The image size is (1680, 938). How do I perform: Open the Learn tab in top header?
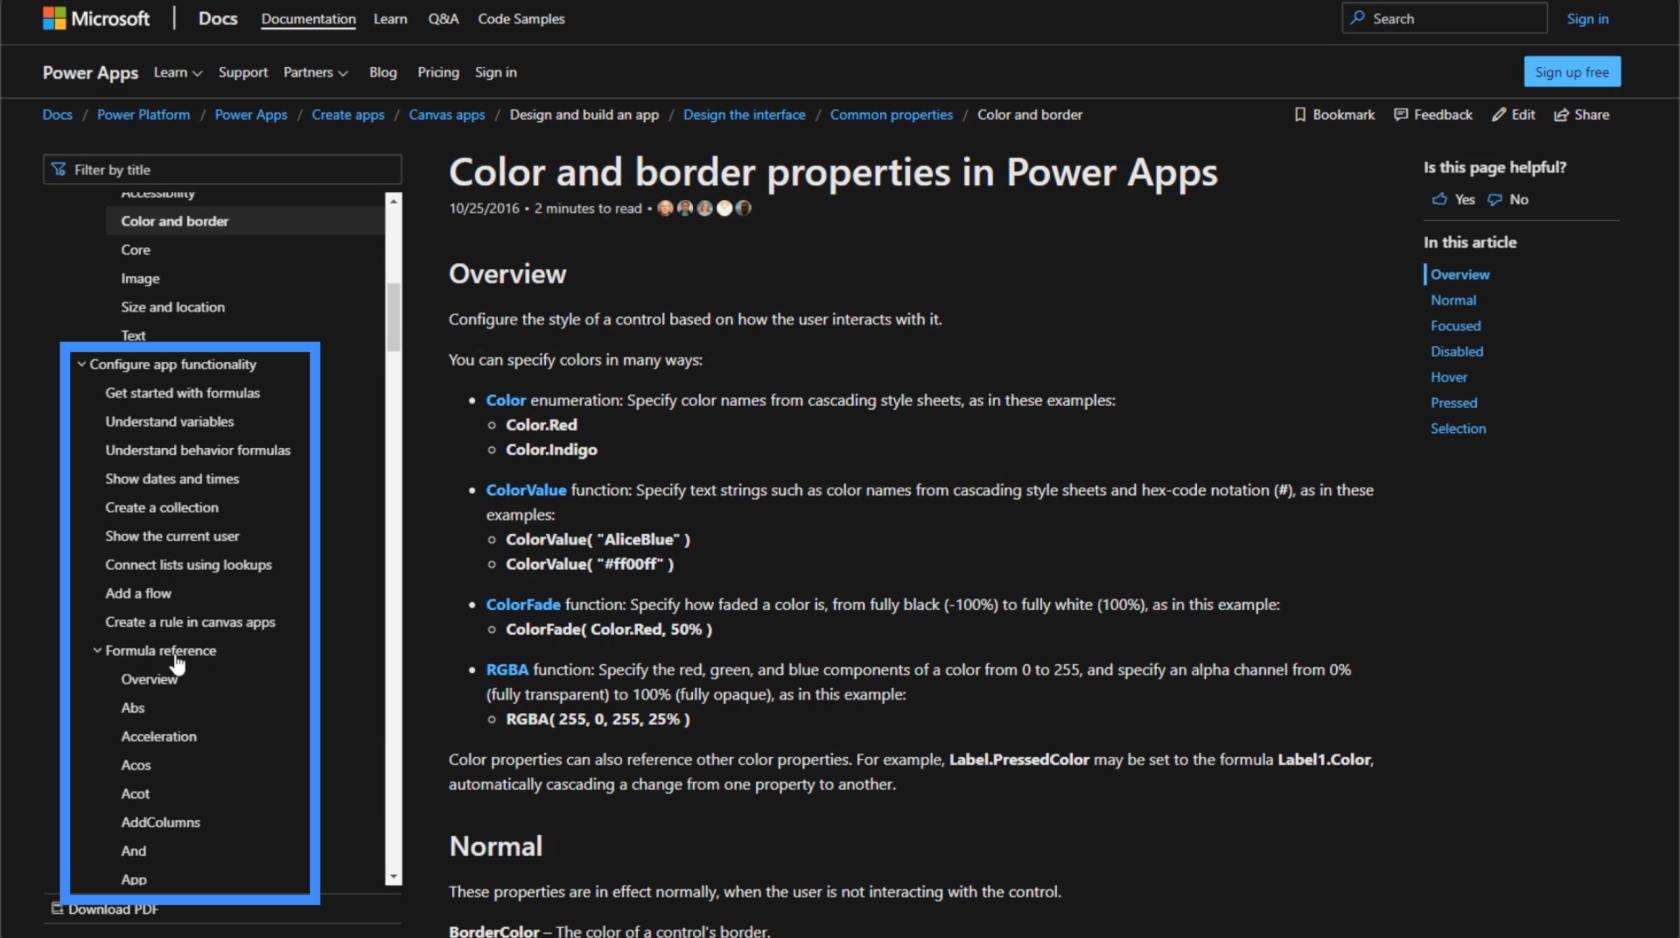point(390,19)
